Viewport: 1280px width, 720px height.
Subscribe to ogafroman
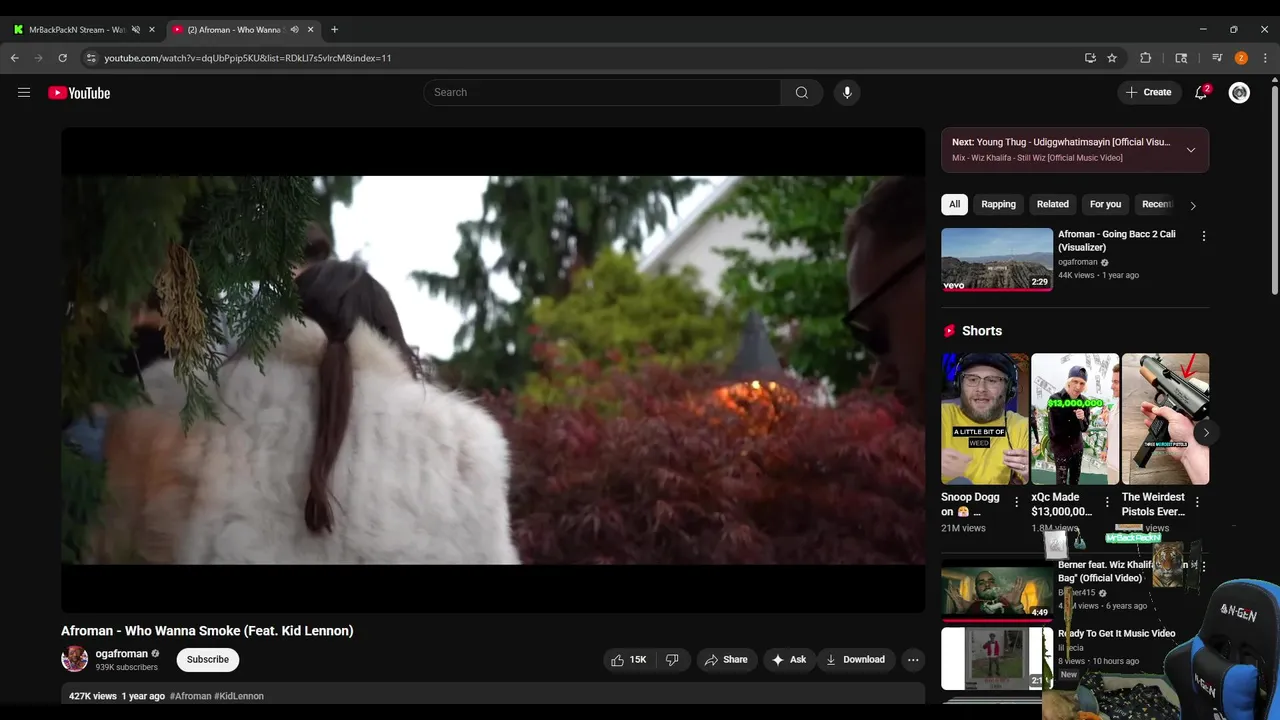click(x=208, y=659)
